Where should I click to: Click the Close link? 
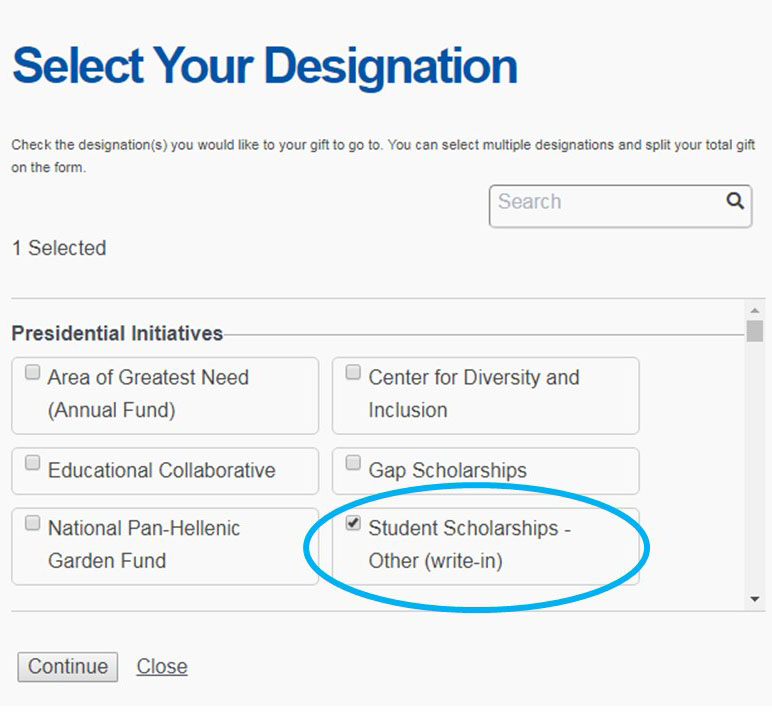pyautogui.click(x=161, y=666)
